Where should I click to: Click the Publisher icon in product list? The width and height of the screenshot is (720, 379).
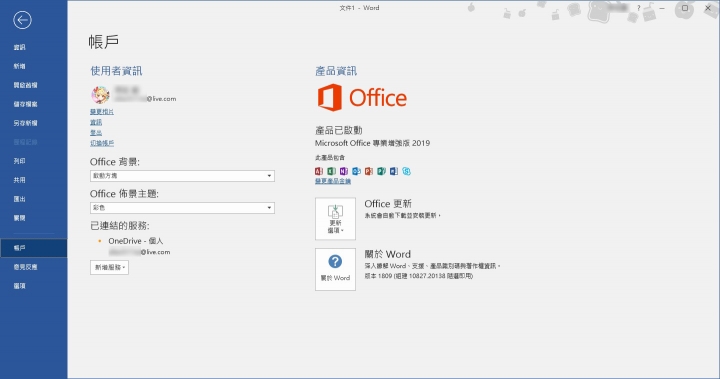tap(381, 171)
